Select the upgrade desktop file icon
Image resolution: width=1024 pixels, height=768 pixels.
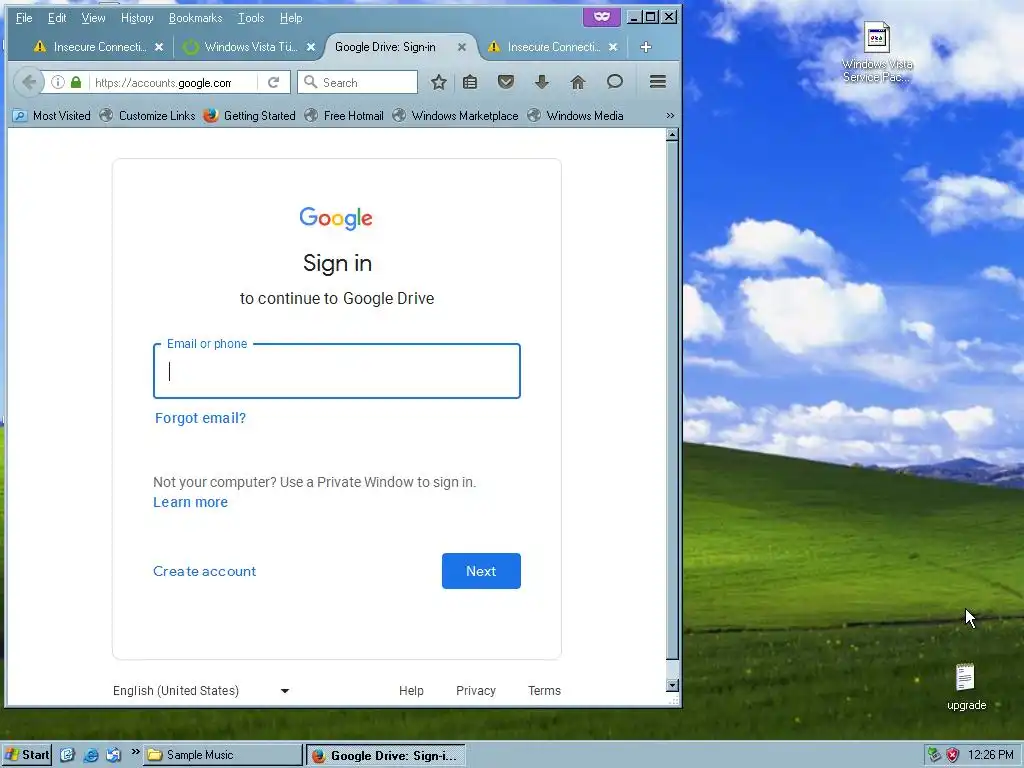pyautogui.click(x=966, y=687)
